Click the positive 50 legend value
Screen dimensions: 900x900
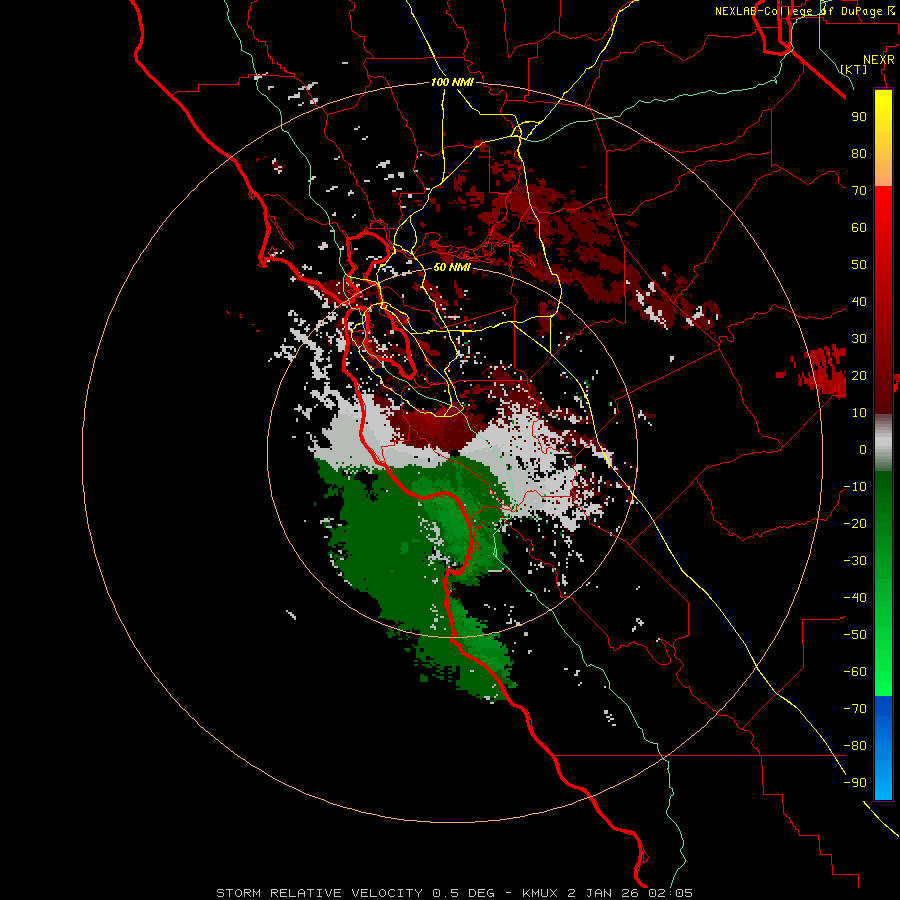click(859, 265)
